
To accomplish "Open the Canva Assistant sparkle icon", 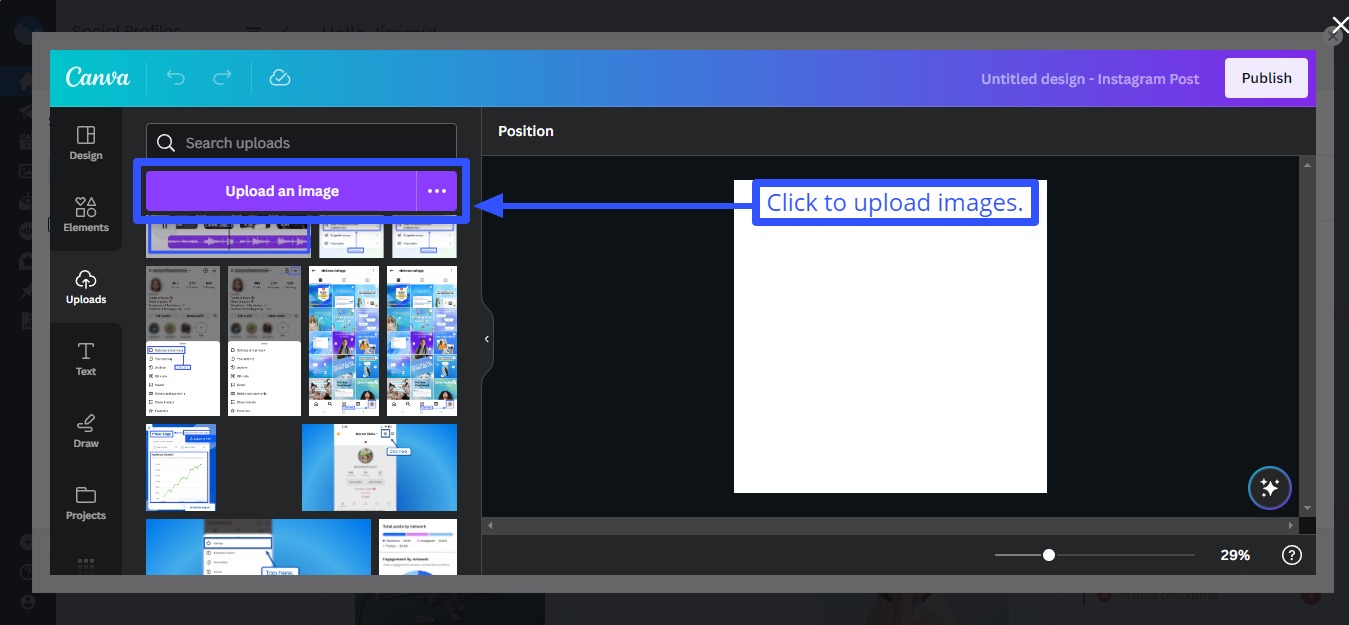I will pyautogui.click(x=1269, y=487).
